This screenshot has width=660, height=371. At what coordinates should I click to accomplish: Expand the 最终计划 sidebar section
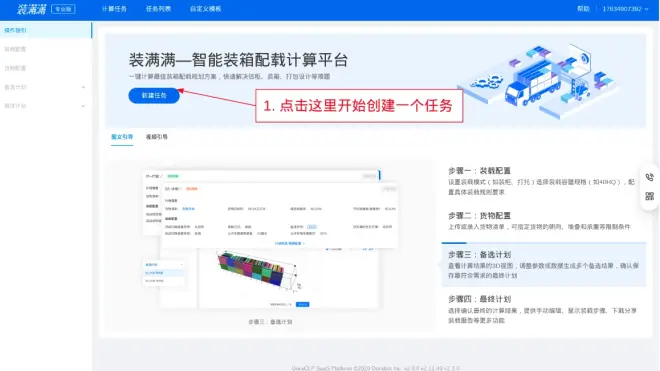coord(46,106)
